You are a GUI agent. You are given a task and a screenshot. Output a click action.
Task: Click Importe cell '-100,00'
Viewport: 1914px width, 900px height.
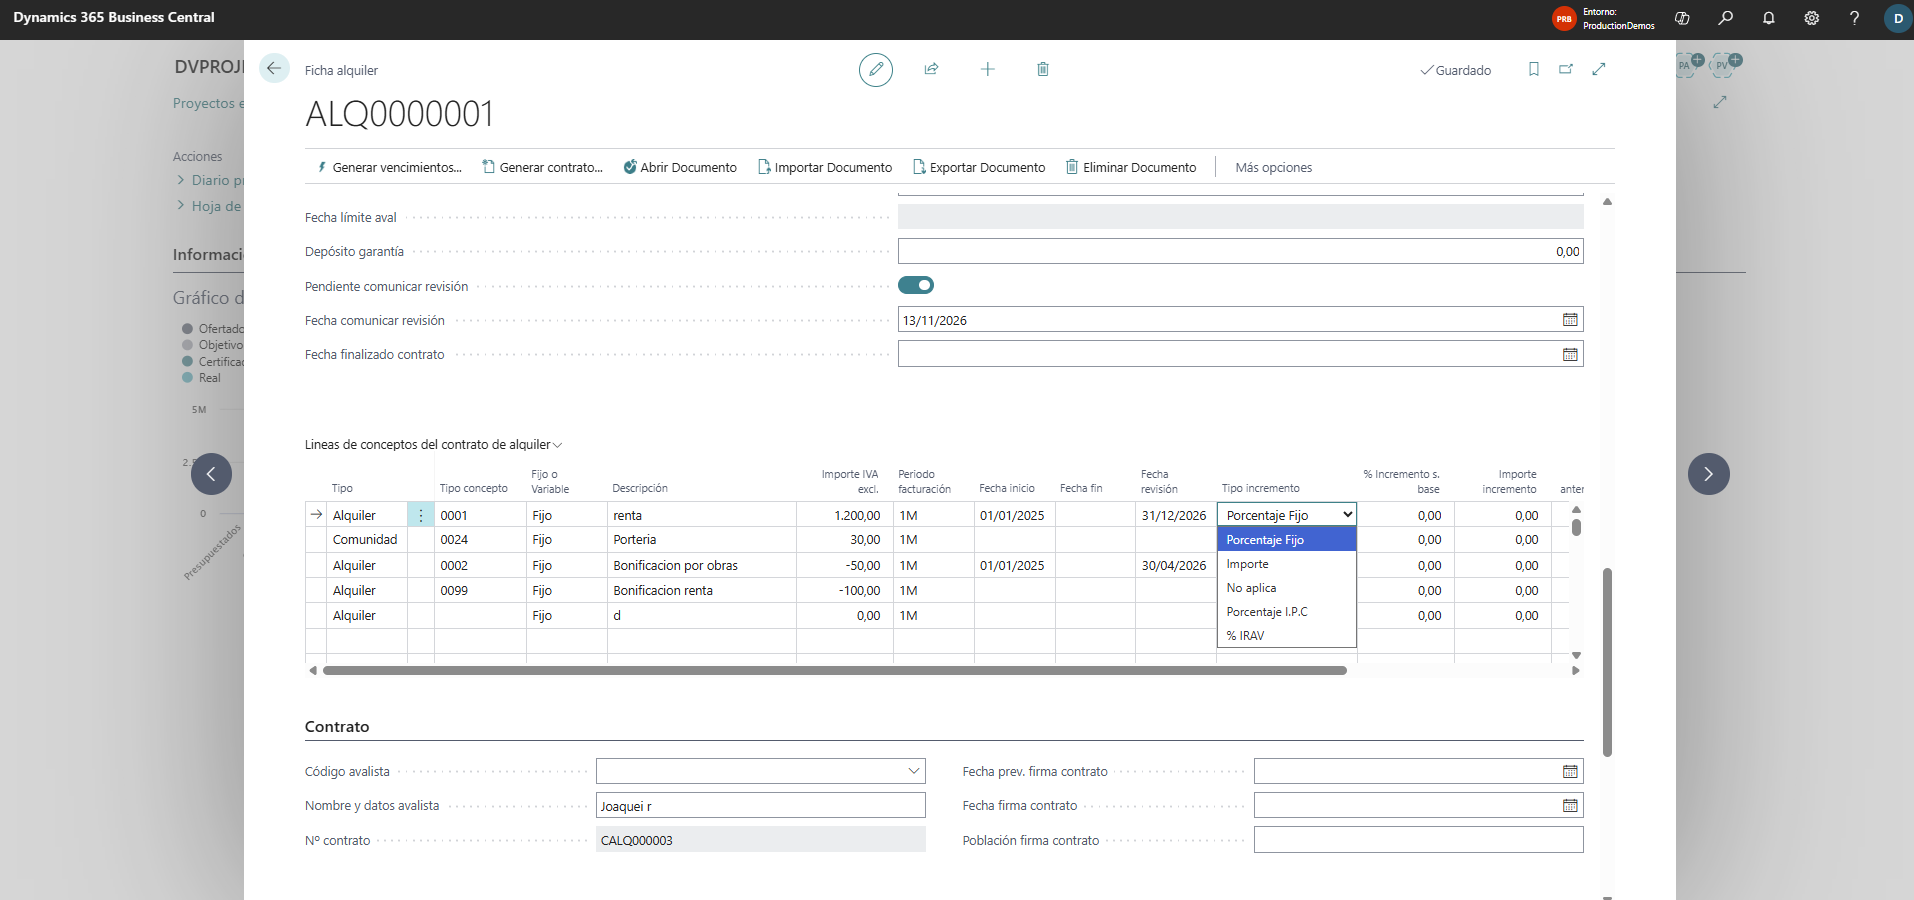click(x=845, y=591)
